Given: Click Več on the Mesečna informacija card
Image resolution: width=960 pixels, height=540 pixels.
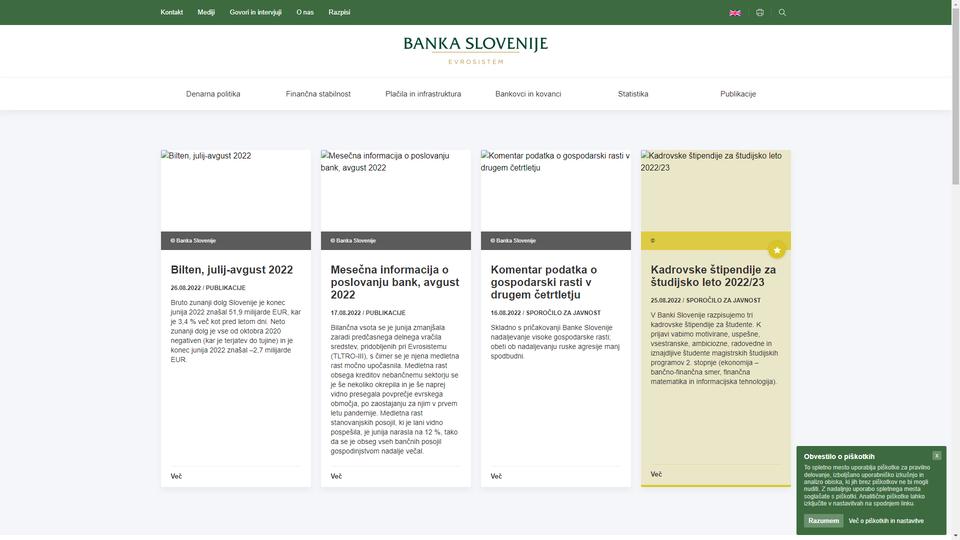Looking at the screenshot, I should tap(336, 476).
